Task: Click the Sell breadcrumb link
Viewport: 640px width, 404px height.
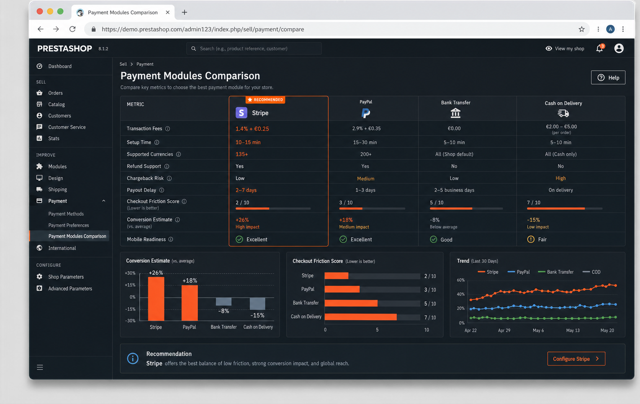Action: point(123,64)
